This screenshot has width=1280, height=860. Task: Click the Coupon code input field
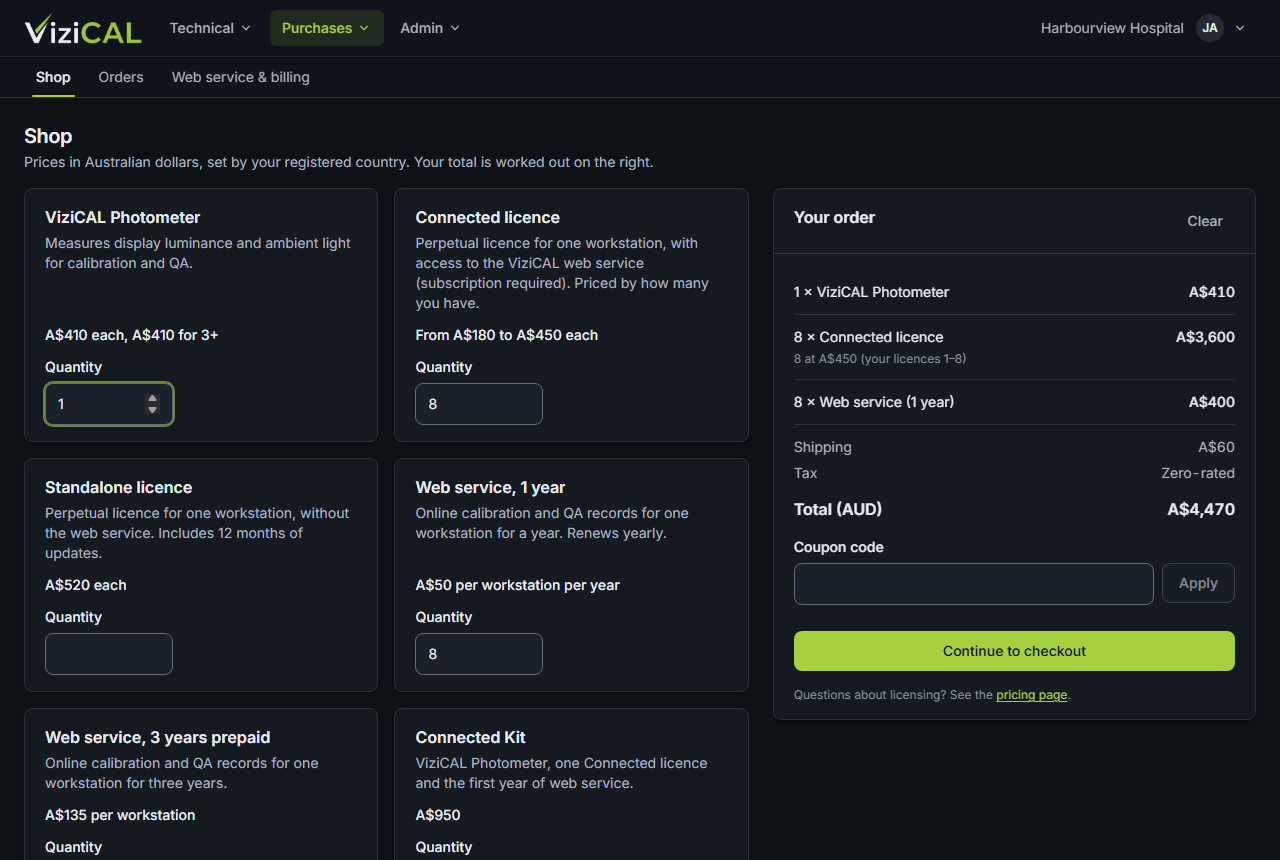point(974,584)
